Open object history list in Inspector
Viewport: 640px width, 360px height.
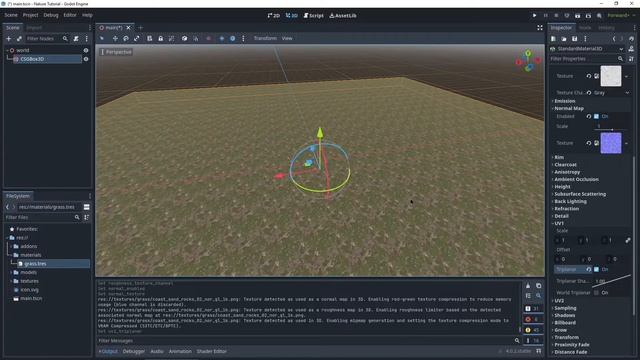coord(631,39)
